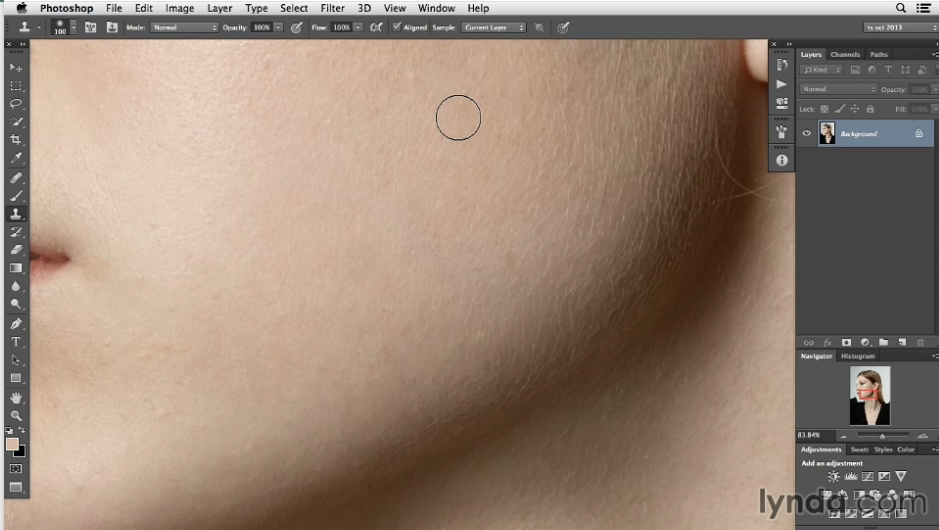This screenshot has height=530, width=939.
Task: Select the Move tool
Action: 16,68
